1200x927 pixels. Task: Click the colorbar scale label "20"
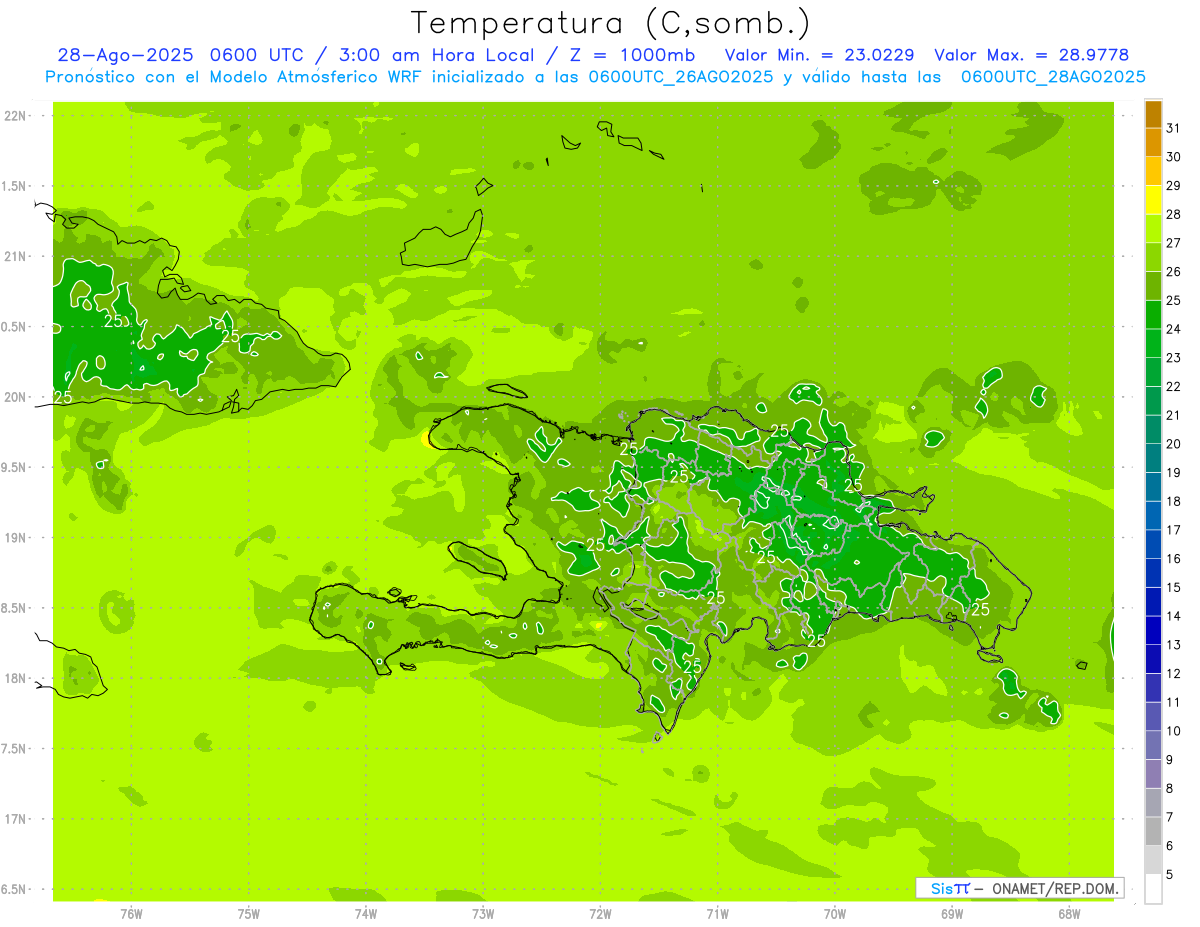click(1173, 444)
